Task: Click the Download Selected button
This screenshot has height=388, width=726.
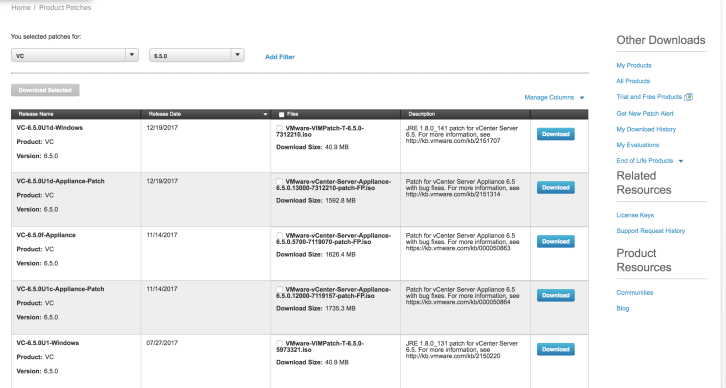Action: pyautogui.click(x=45, y=90)
